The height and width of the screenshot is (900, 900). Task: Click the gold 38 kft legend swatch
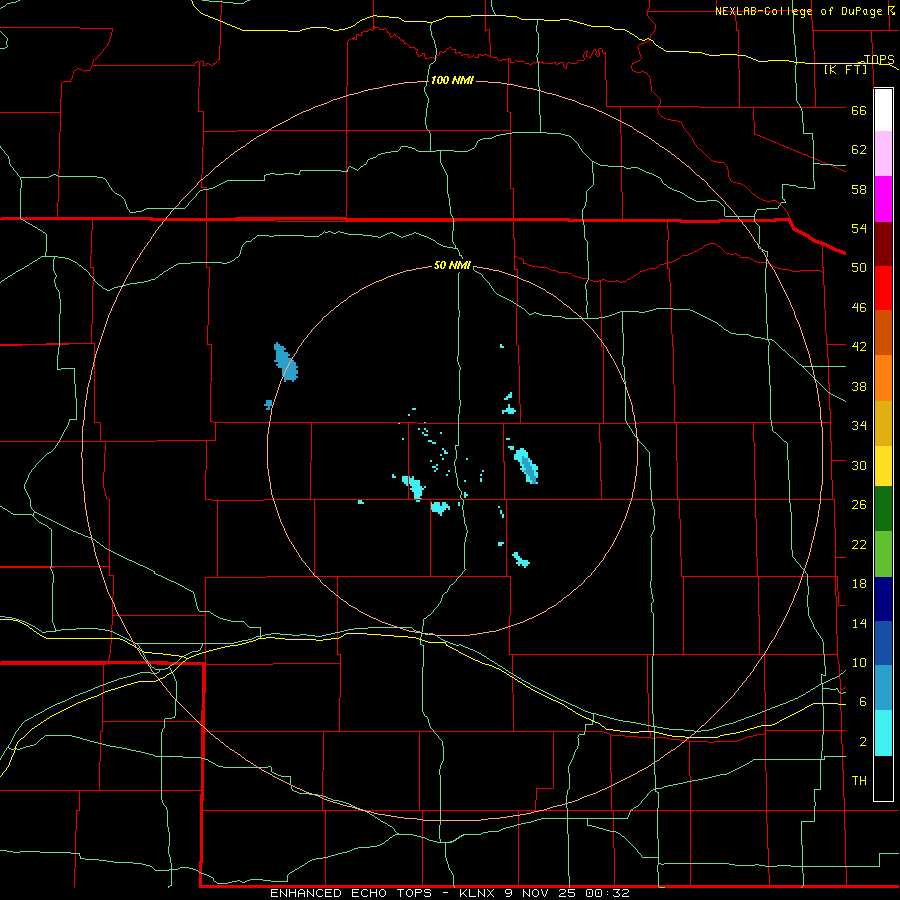pyautogui.click(x=883, y=424)
